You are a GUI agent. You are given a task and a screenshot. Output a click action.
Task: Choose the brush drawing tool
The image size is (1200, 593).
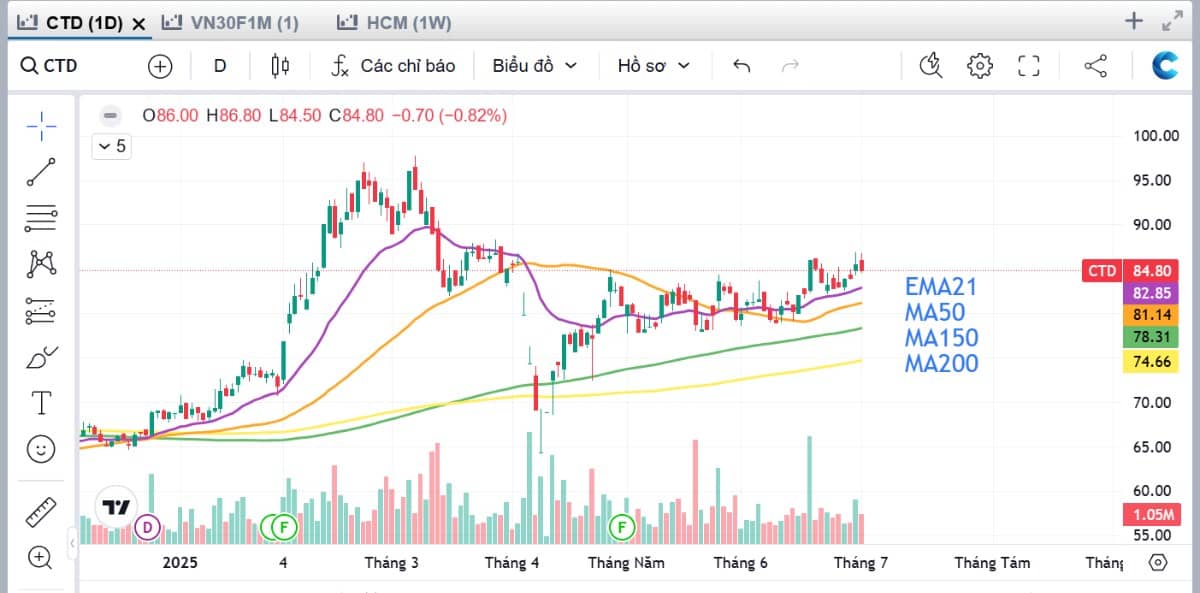[41, 357]
